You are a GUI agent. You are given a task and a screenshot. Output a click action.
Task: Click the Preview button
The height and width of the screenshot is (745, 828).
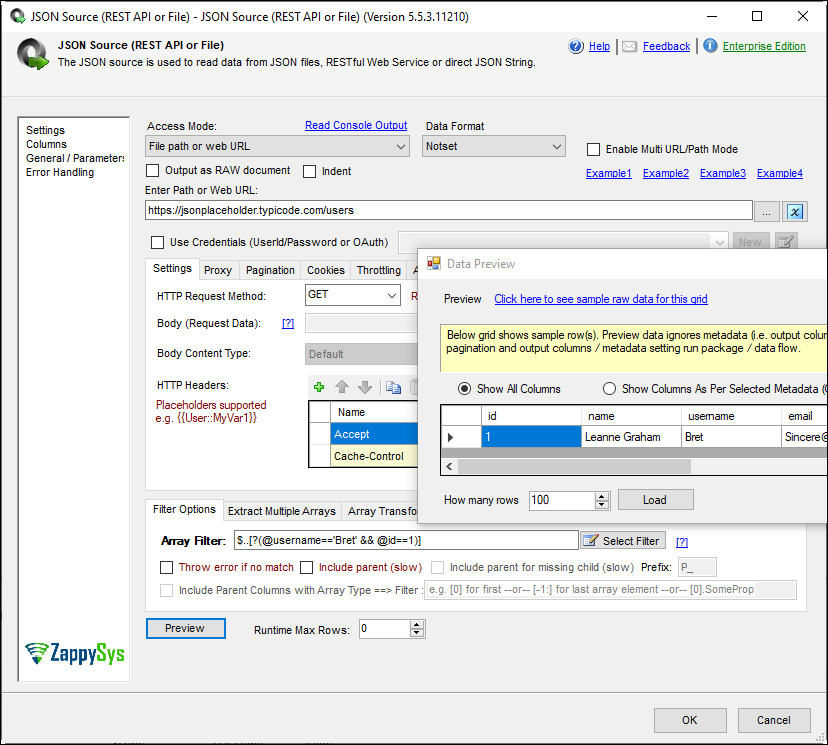pos(185,628)
